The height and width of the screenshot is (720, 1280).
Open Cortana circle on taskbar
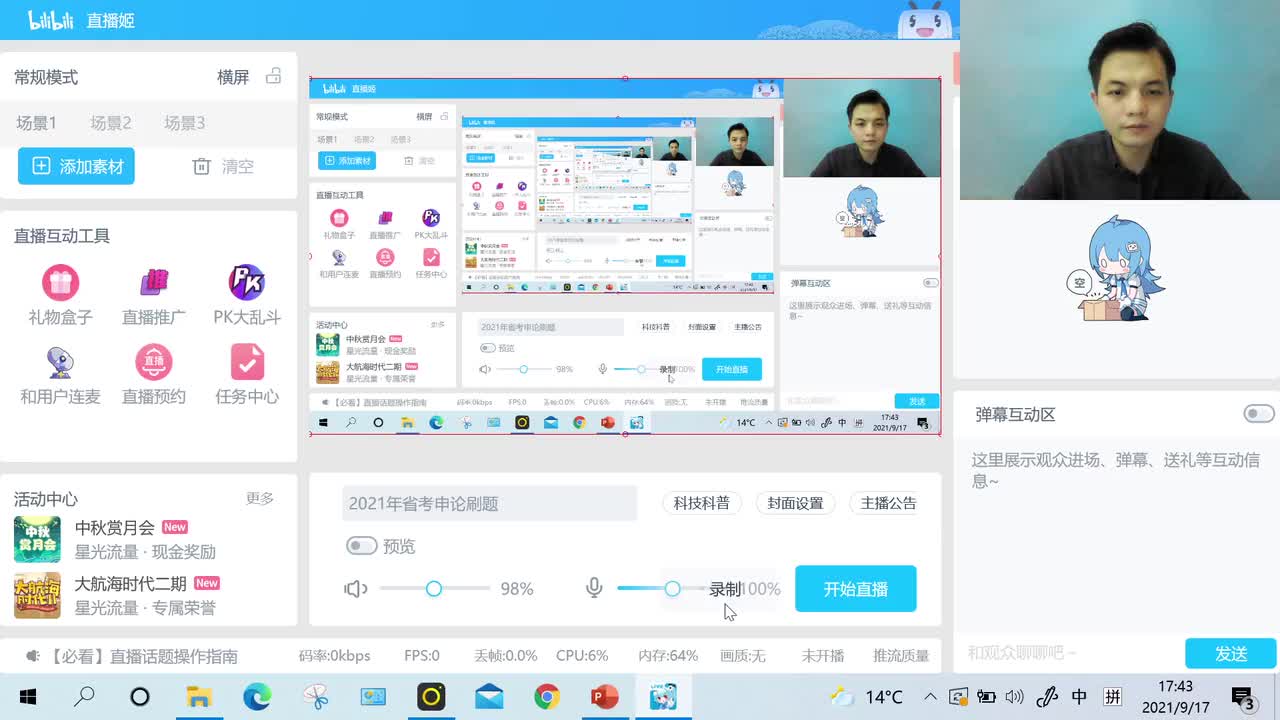pyautogui.click(x=140, y=697)
